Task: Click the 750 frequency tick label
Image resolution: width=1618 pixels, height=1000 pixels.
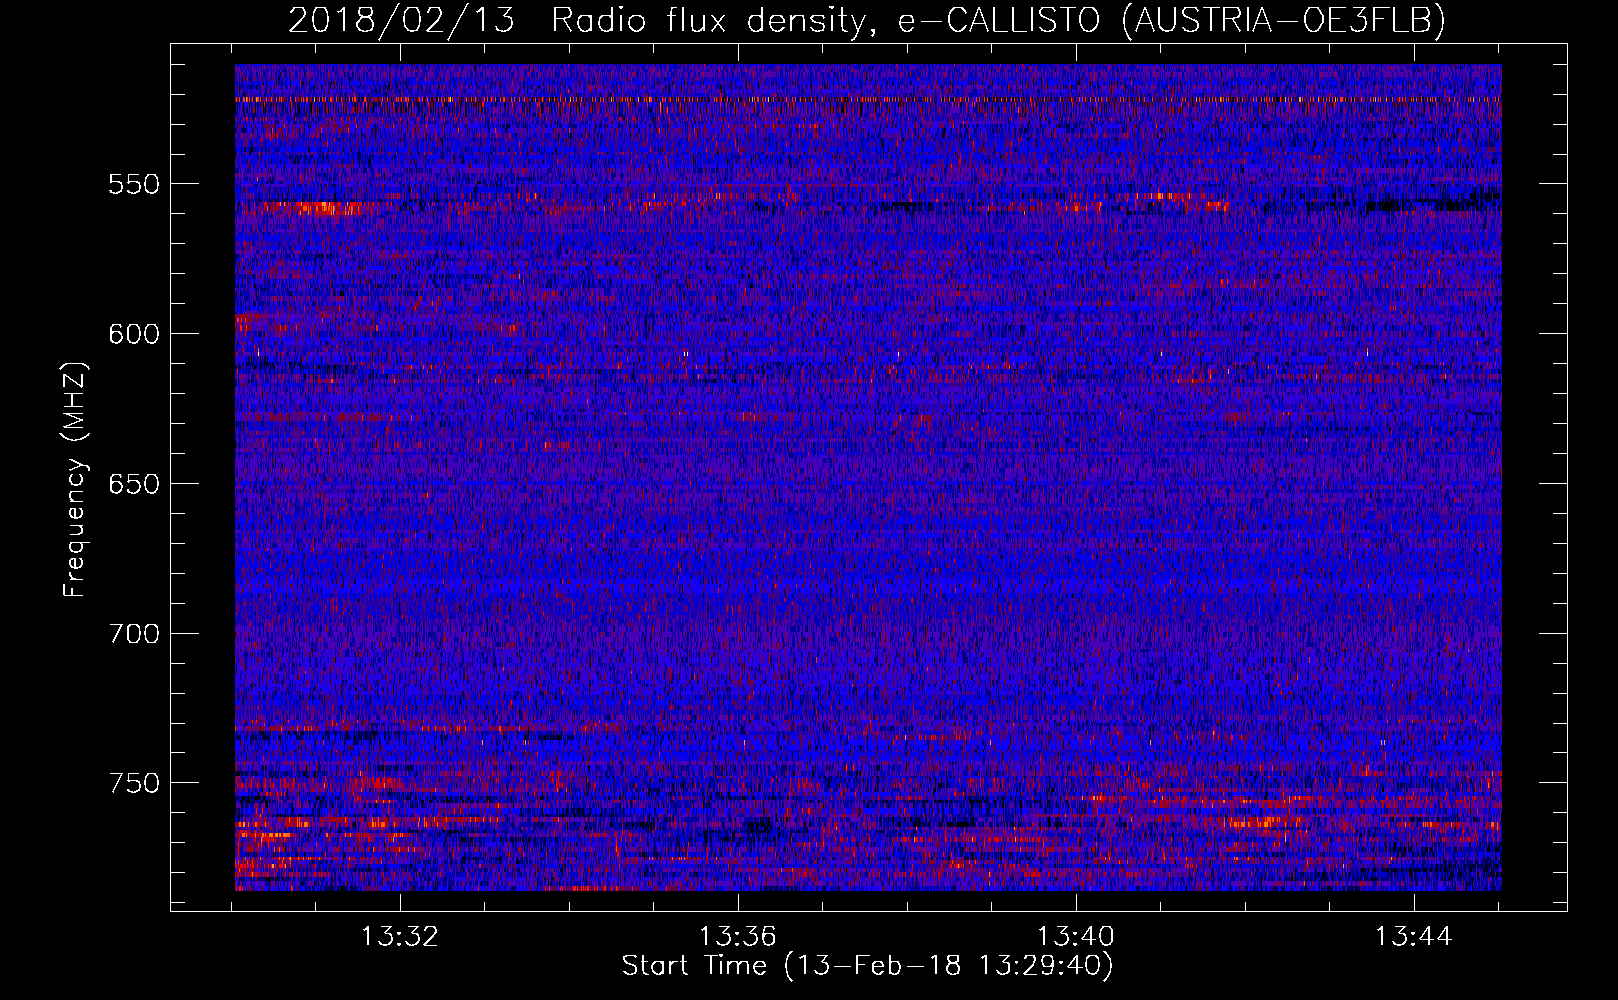Action: tap(134, 783)
